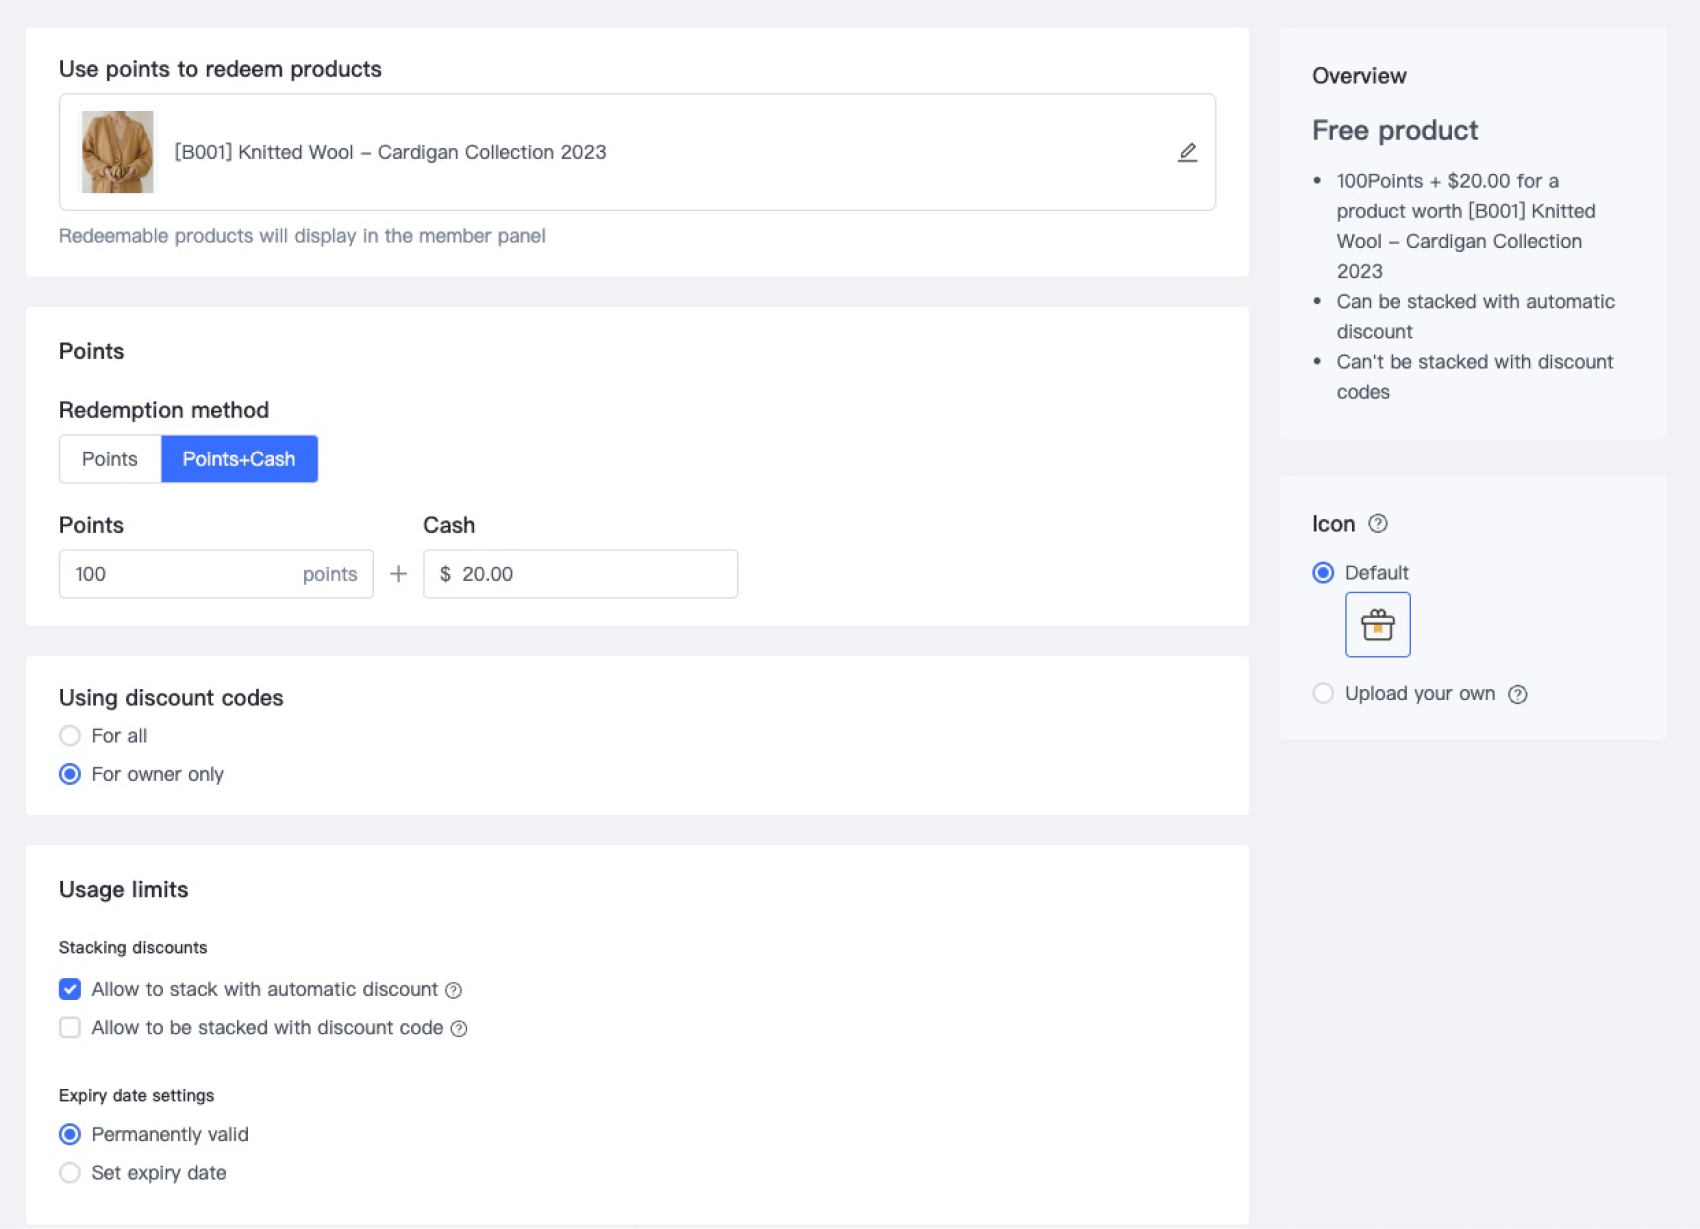Choose For owner only radio button

[x=70, y=774]
